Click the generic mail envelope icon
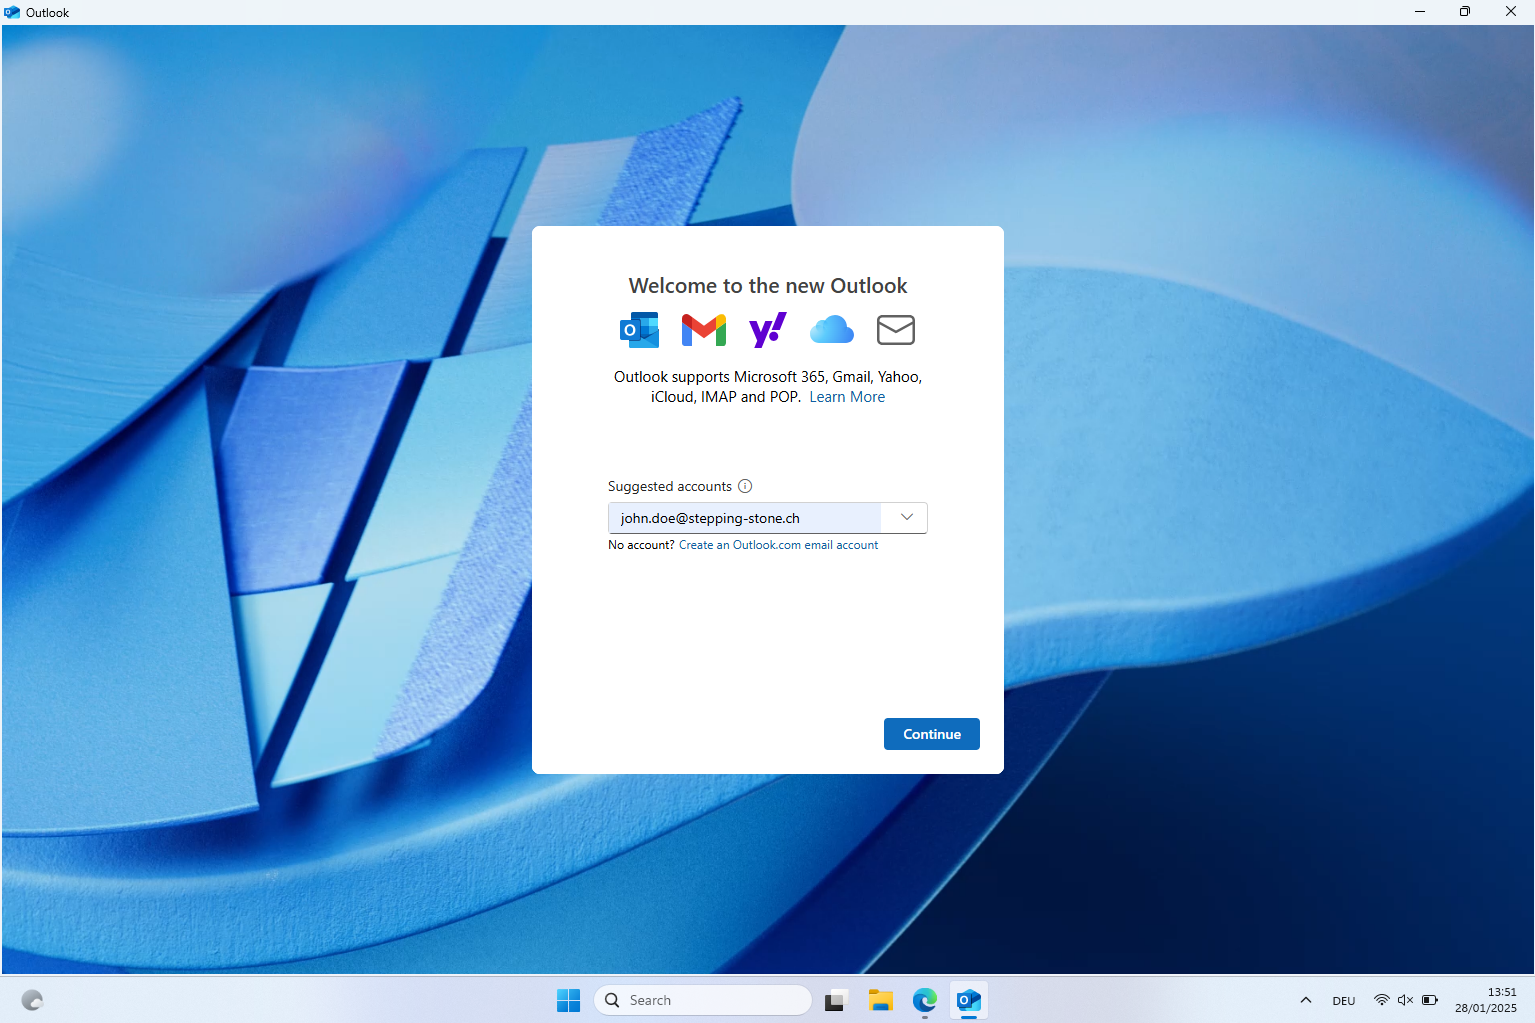1535x1023 pixels. (895, 330)
